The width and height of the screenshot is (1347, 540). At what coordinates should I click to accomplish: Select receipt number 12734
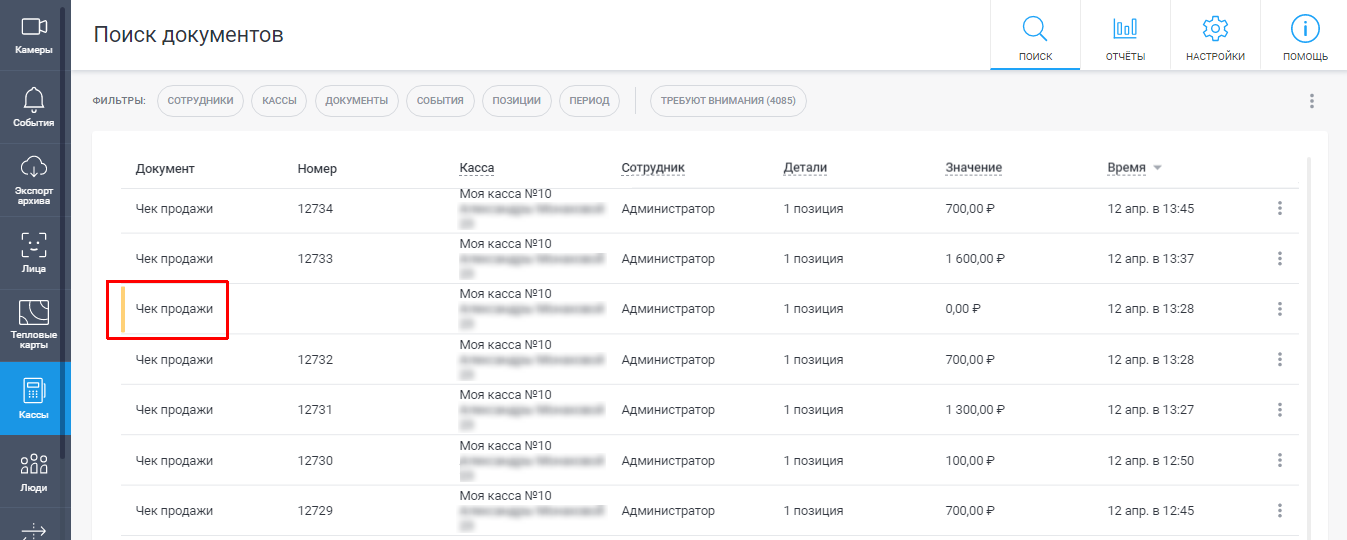(315, 209)
